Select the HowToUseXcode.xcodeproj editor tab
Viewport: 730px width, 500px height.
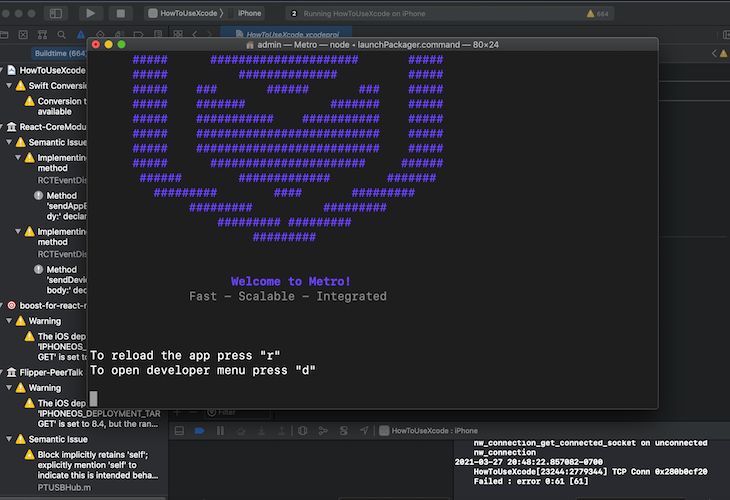click(287, 34)
